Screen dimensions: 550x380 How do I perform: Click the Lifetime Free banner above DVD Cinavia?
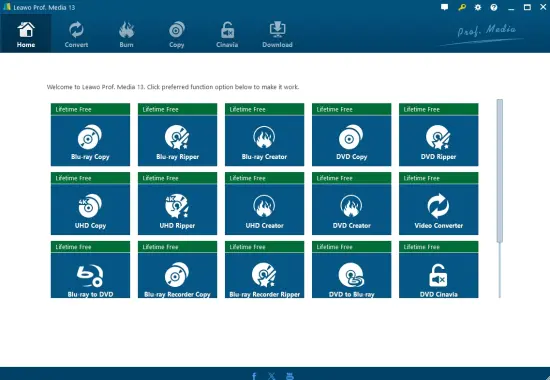coord(438,247)
